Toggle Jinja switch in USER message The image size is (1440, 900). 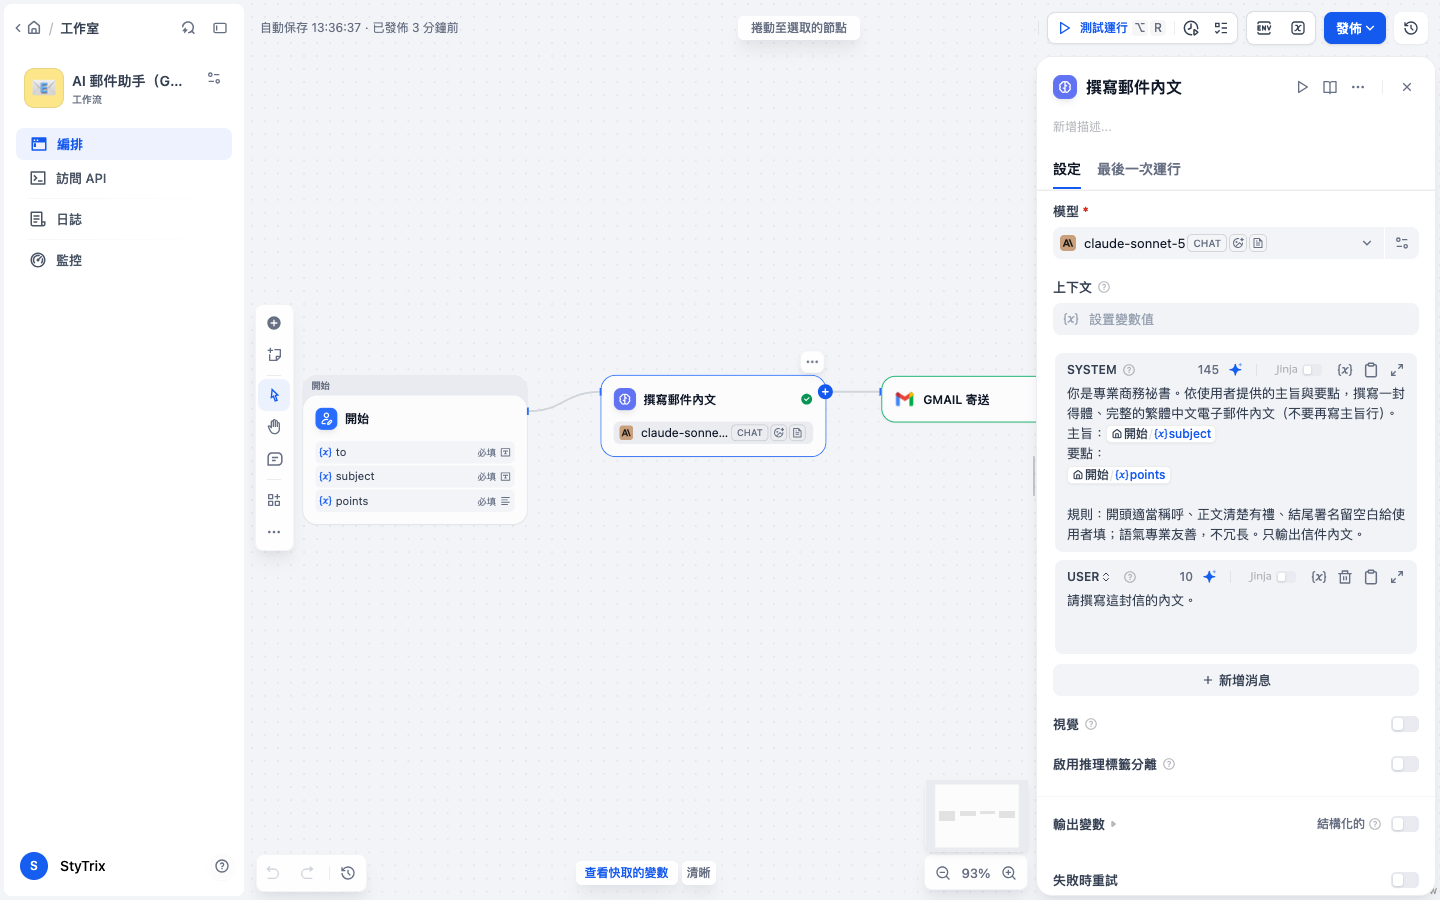pos(1285,576)
